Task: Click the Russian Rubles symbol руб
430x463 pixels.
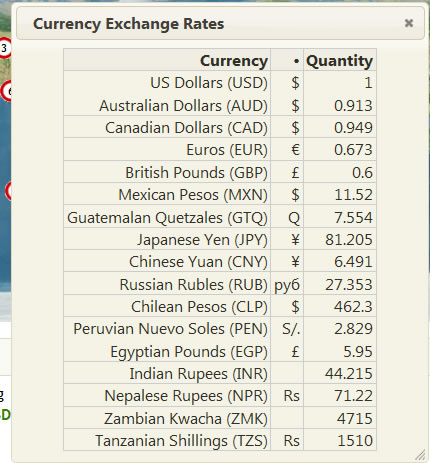Action: click(x=287, y=285)
